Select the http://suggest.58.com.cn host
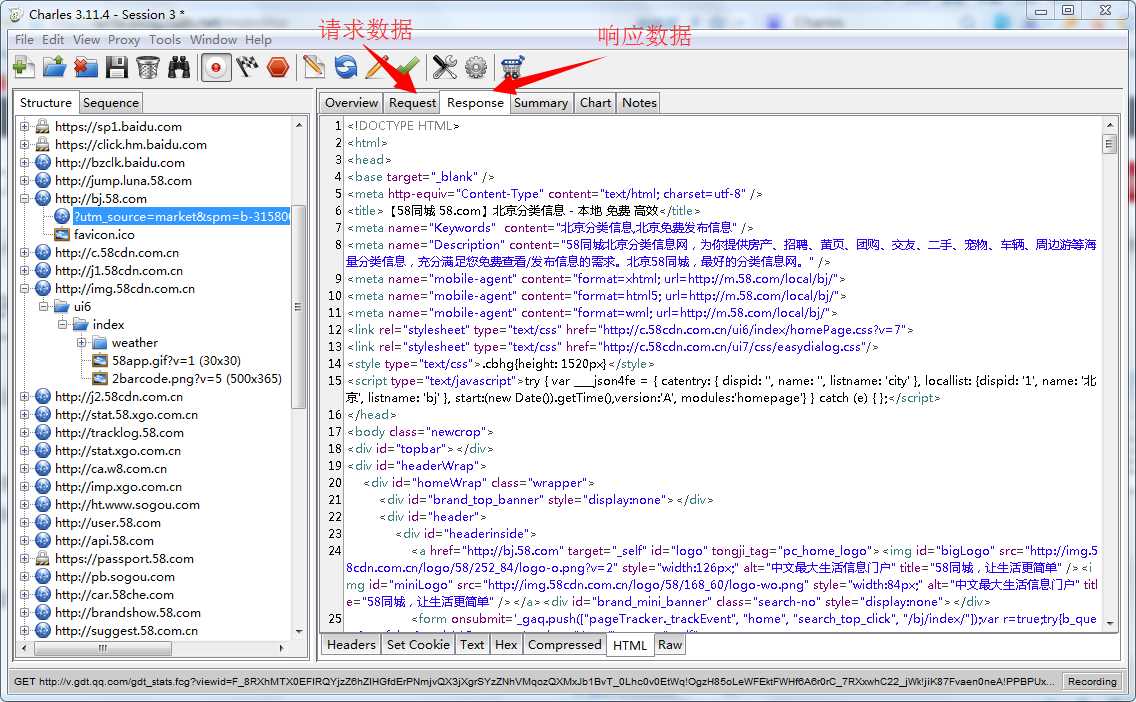1136x702 pixels. [x=126, y=630]
